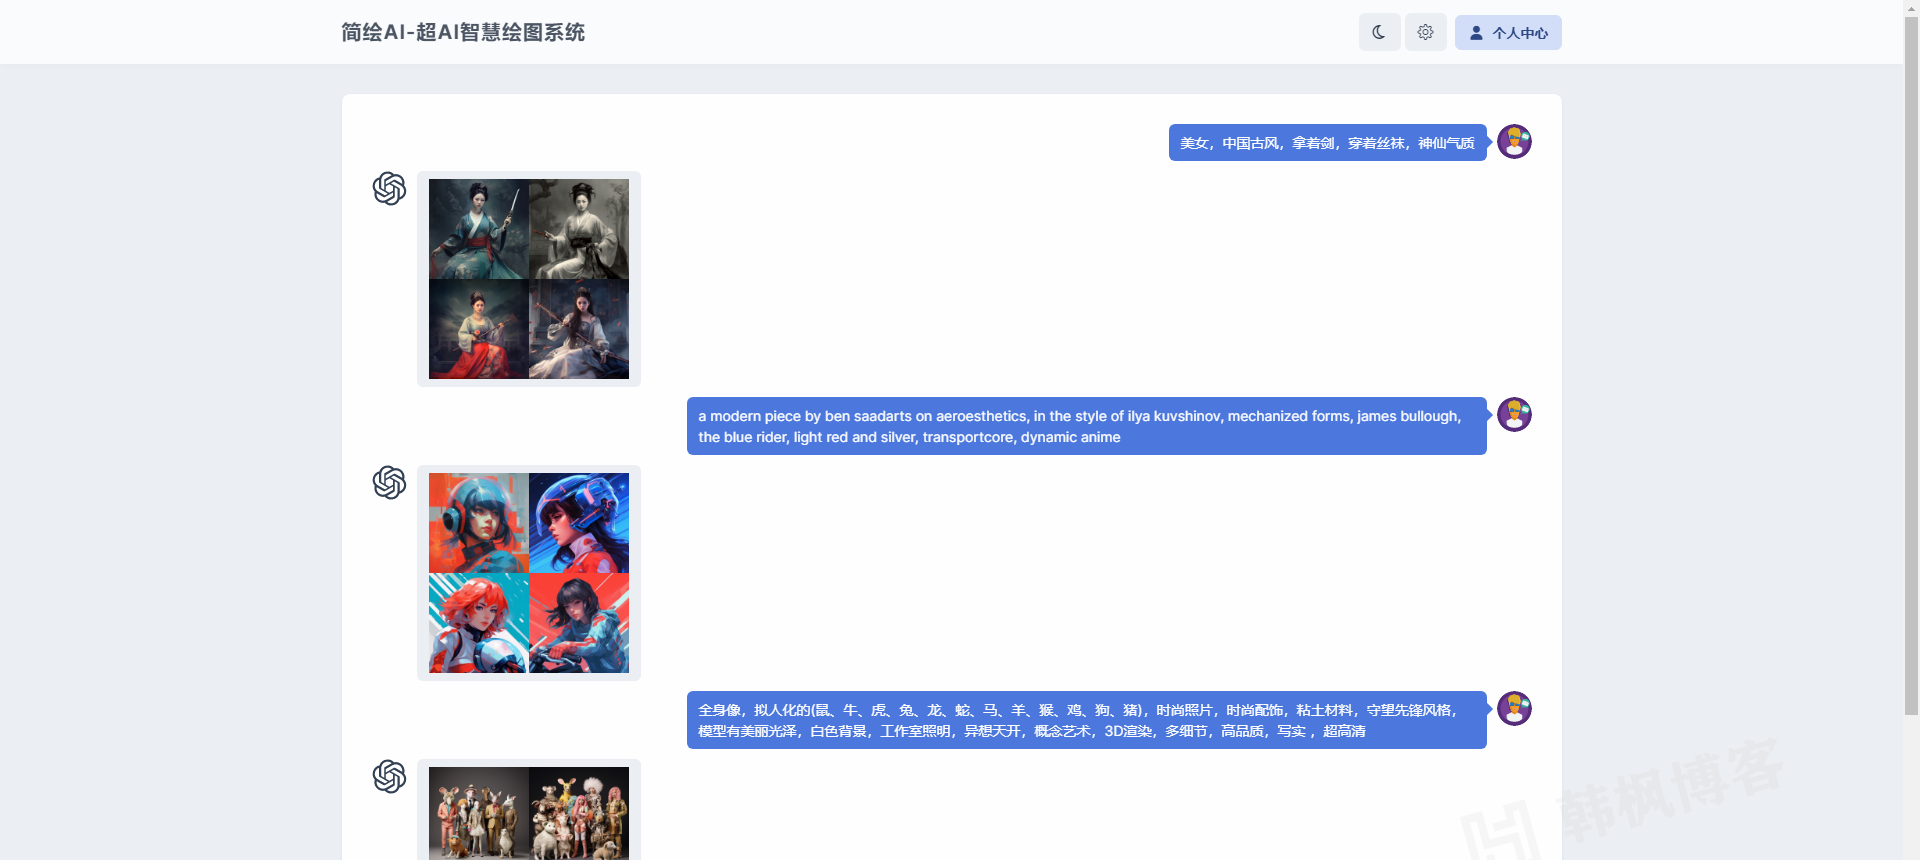Screen dimensions: 1920x860
Task: Open the monochrome seated woman image
Action: (x=579, y=229)
